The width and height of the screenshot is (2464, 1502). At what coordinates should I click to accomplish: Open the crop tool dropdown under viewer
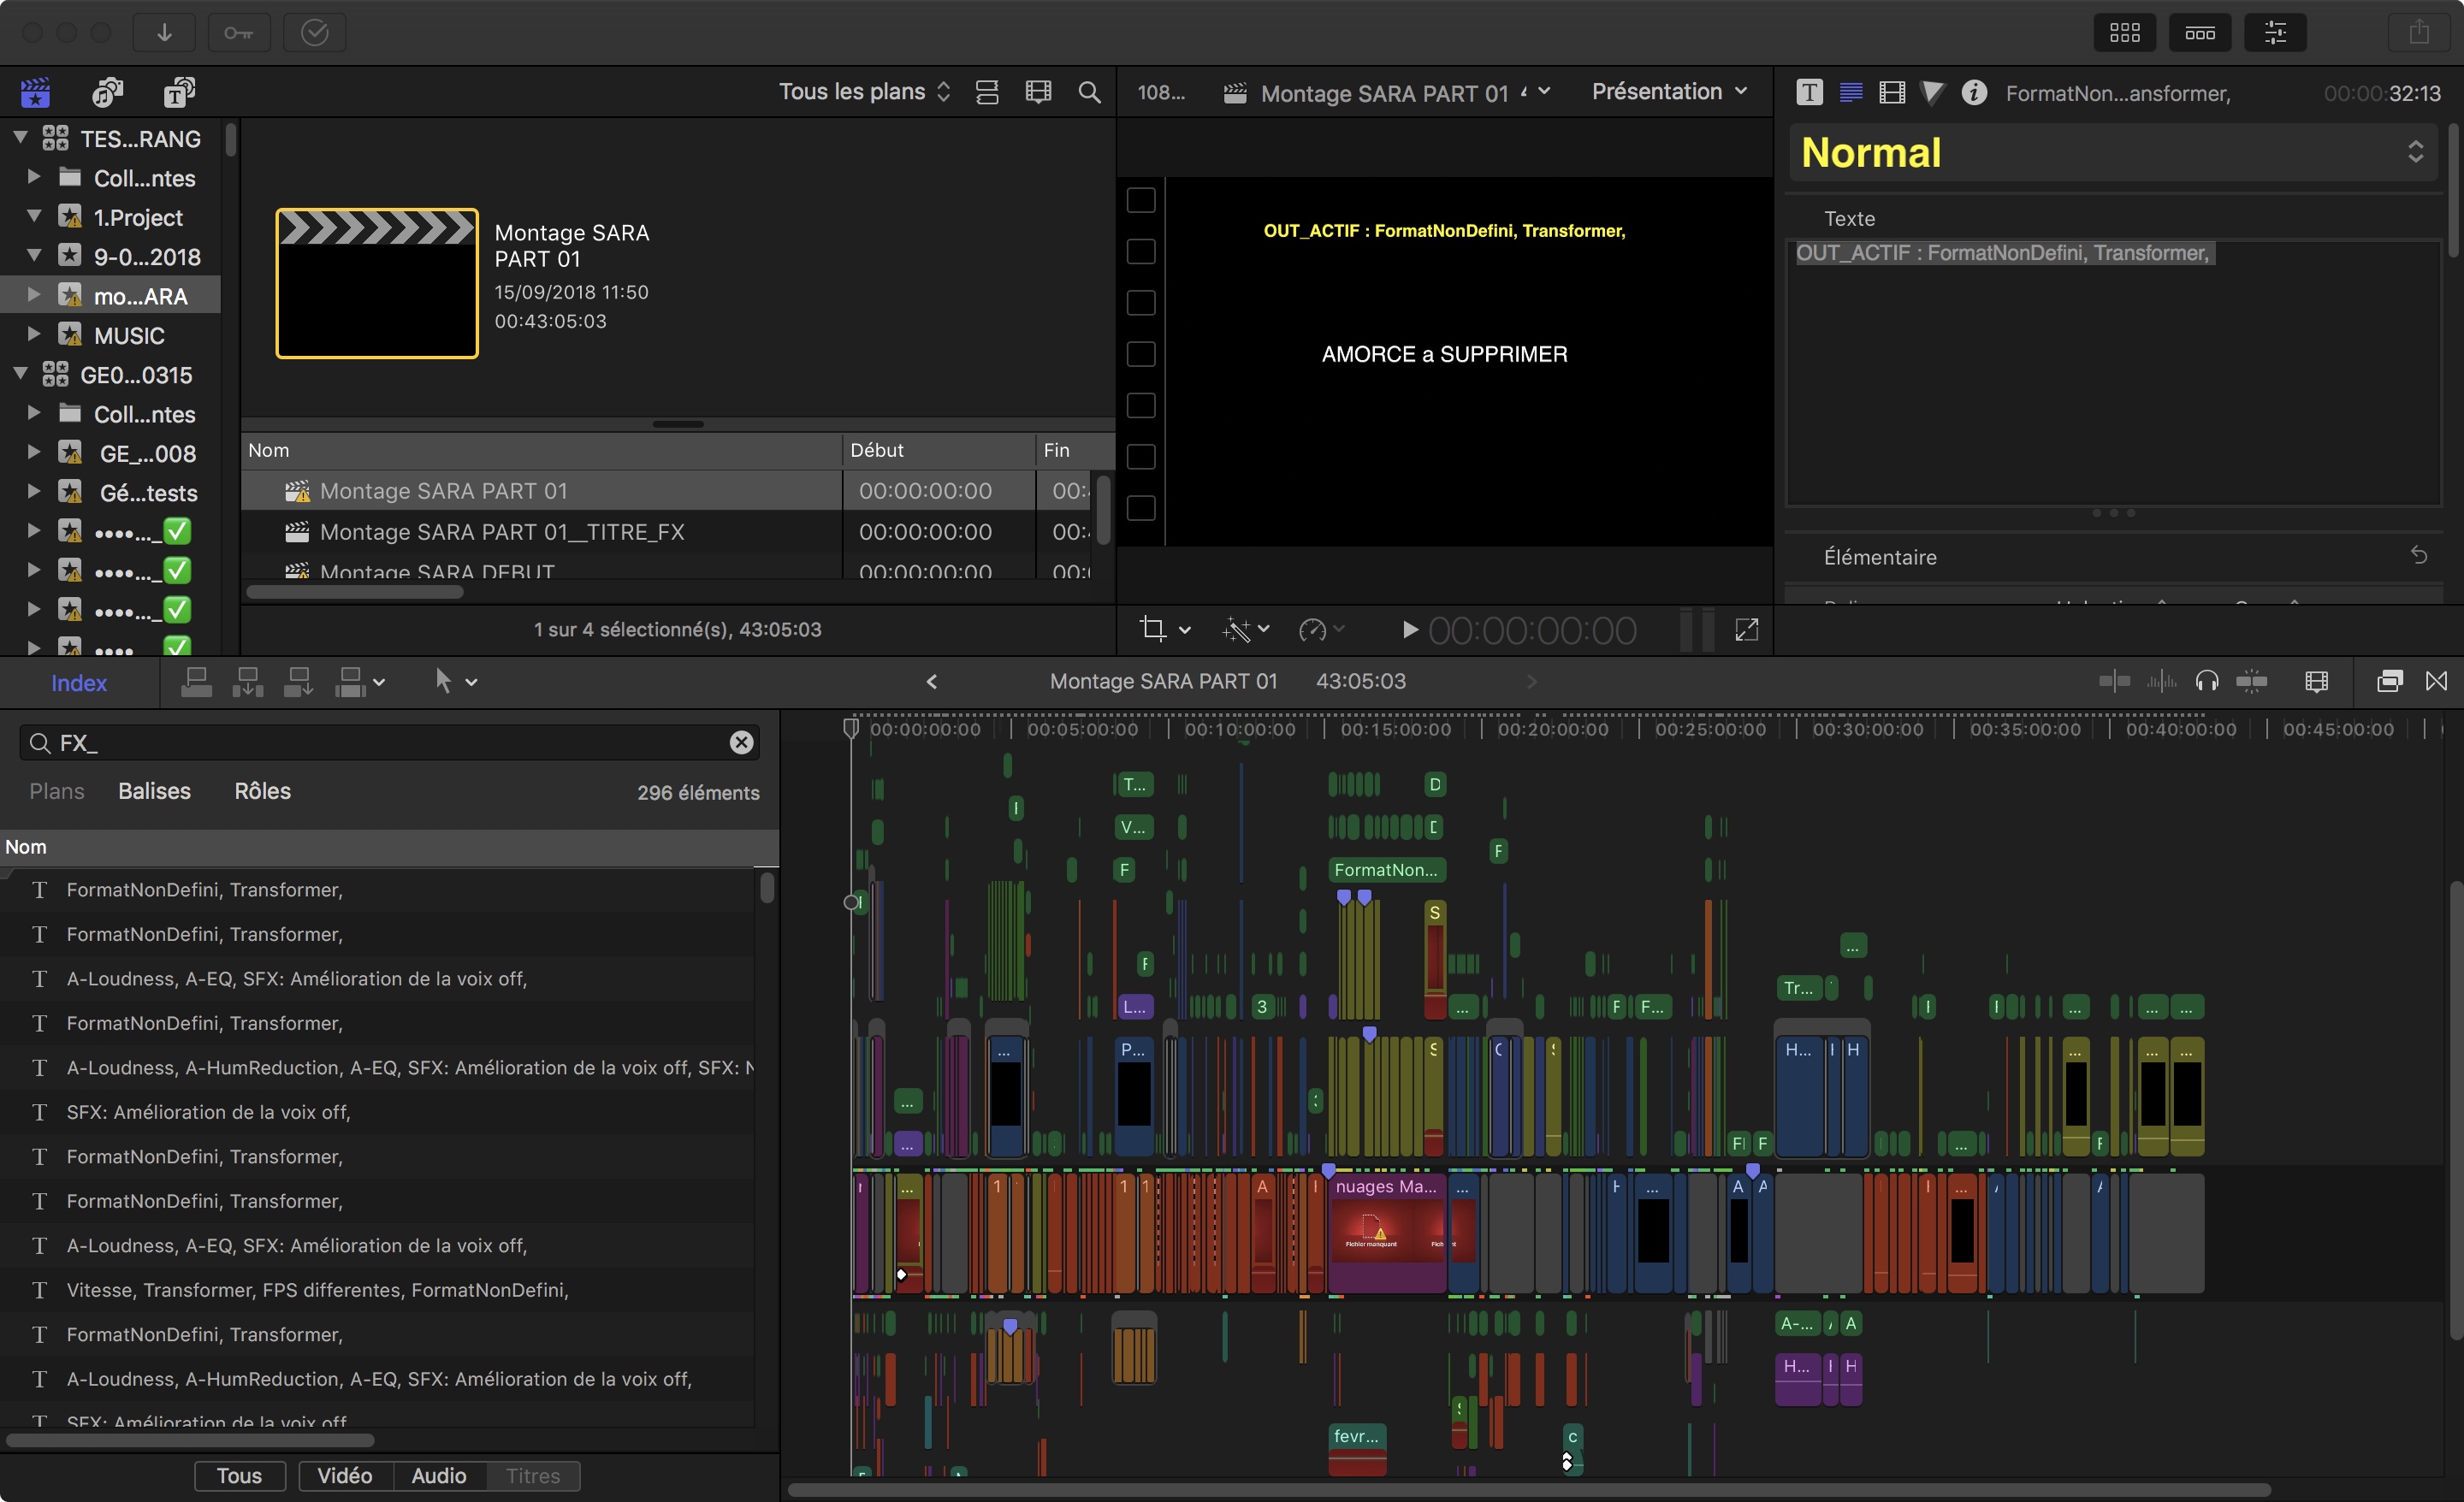[1165, 629]
